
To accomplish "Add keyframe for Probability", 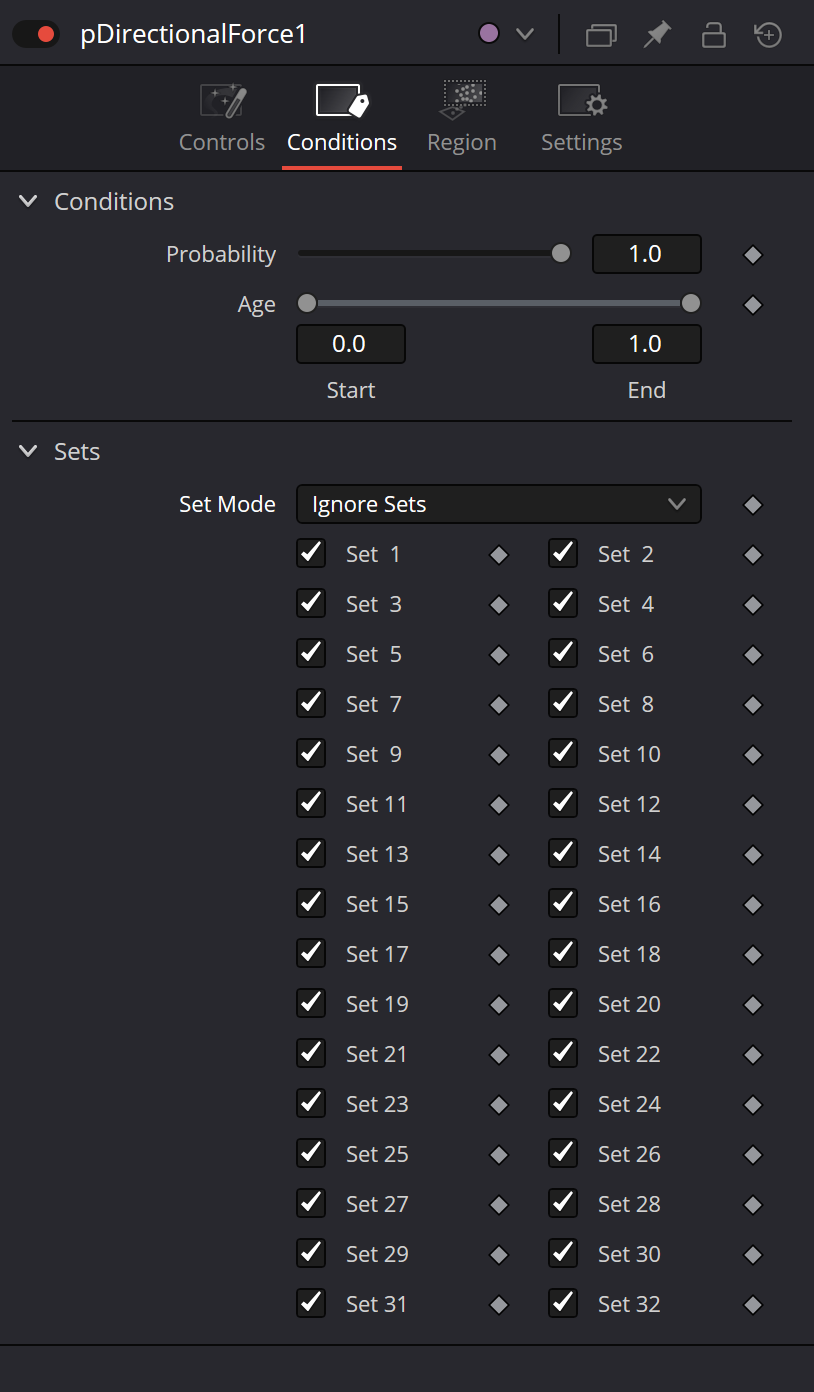I will click(x=754, y=255).
